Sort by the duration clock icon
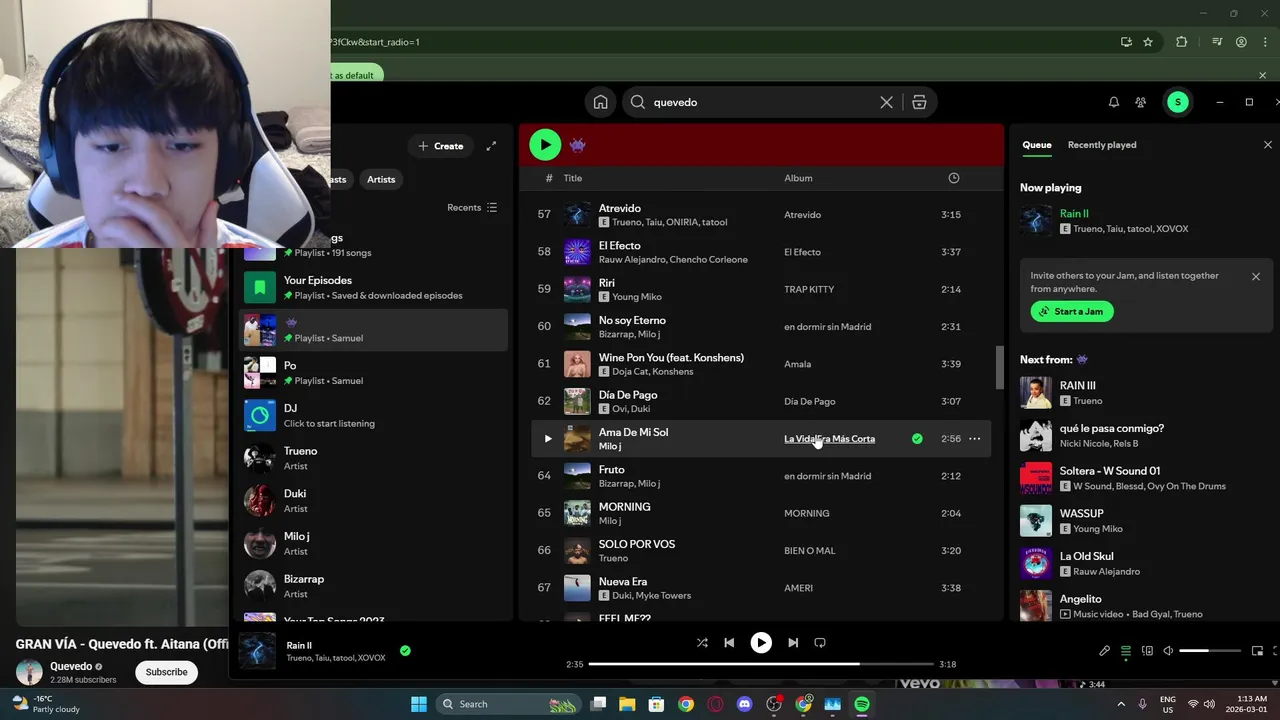 (953, 178)
